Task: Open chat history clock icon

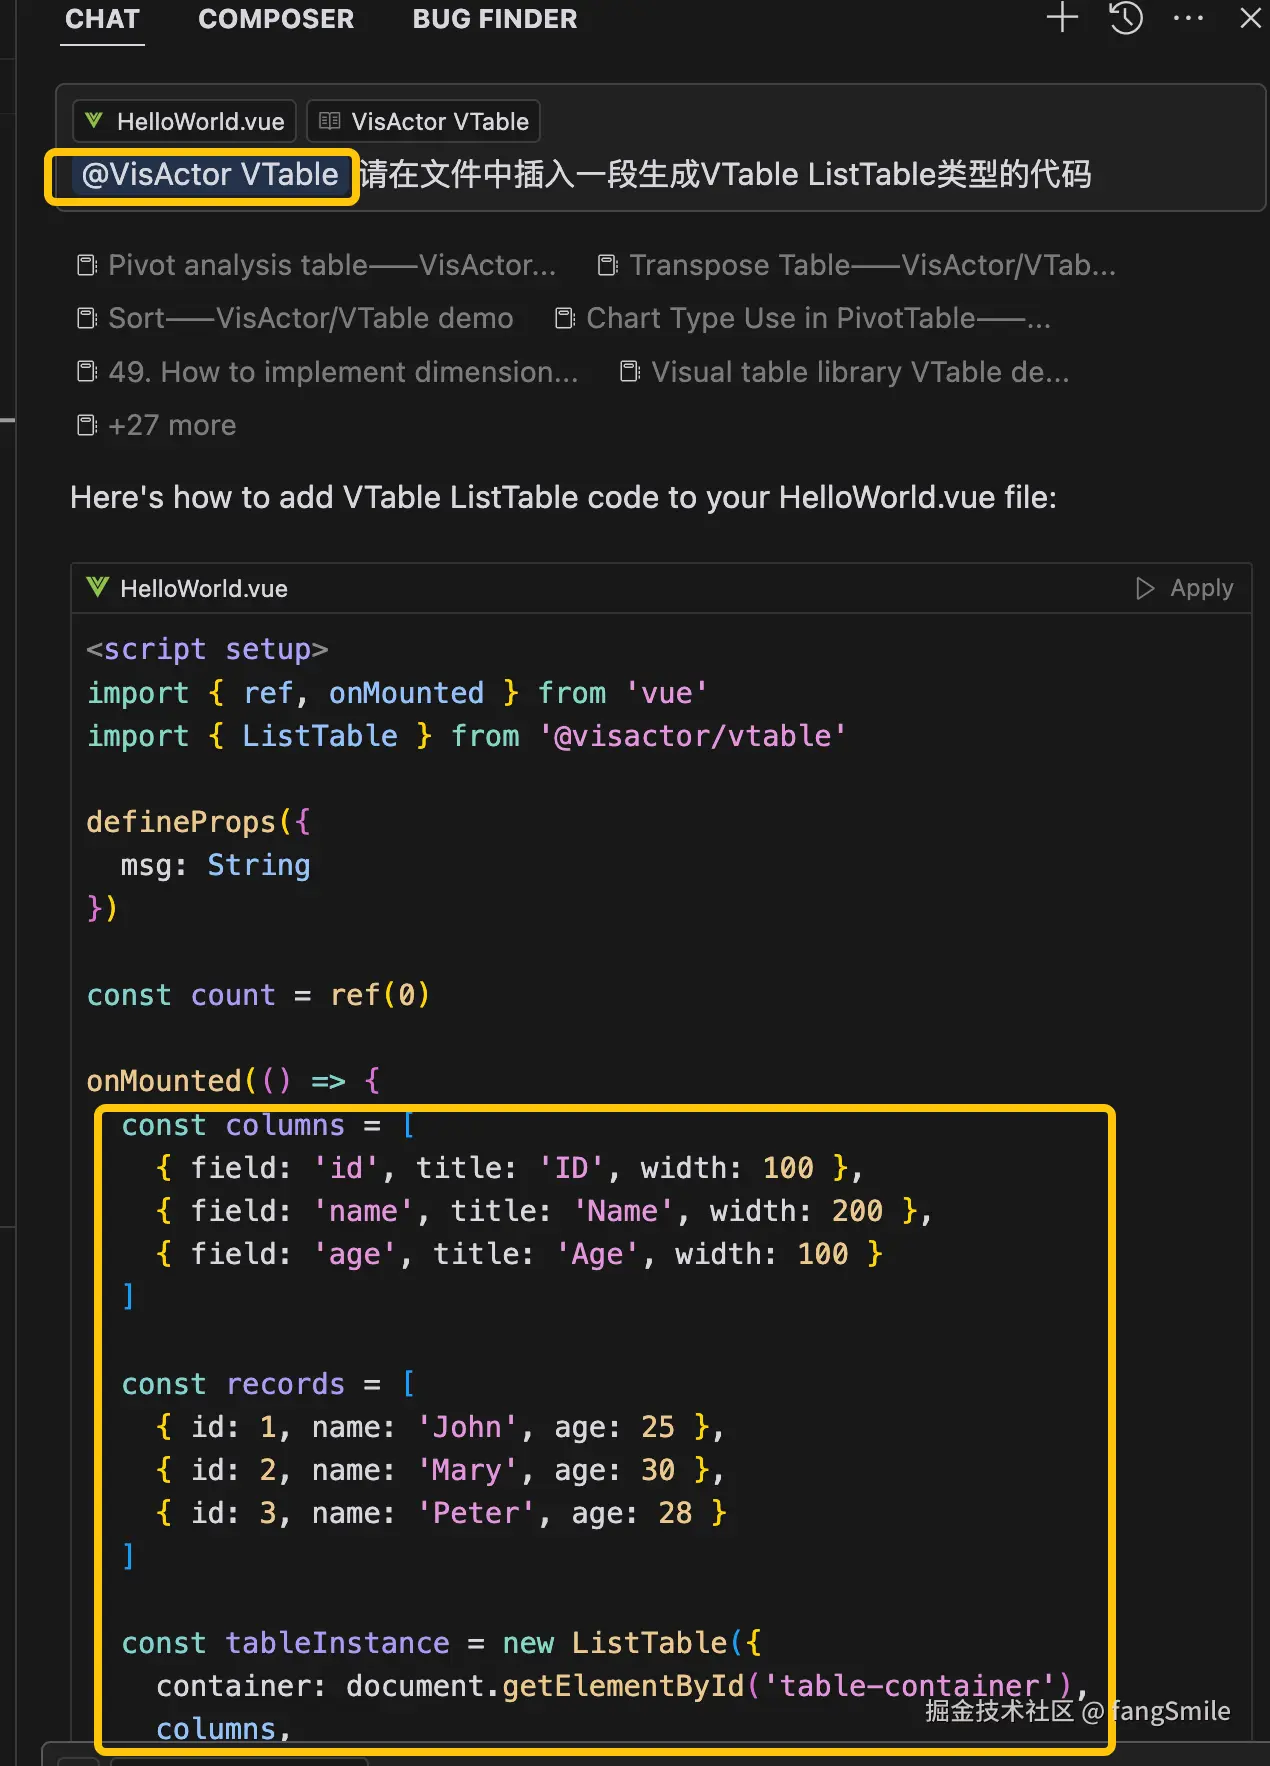Action: [1126, 18]
